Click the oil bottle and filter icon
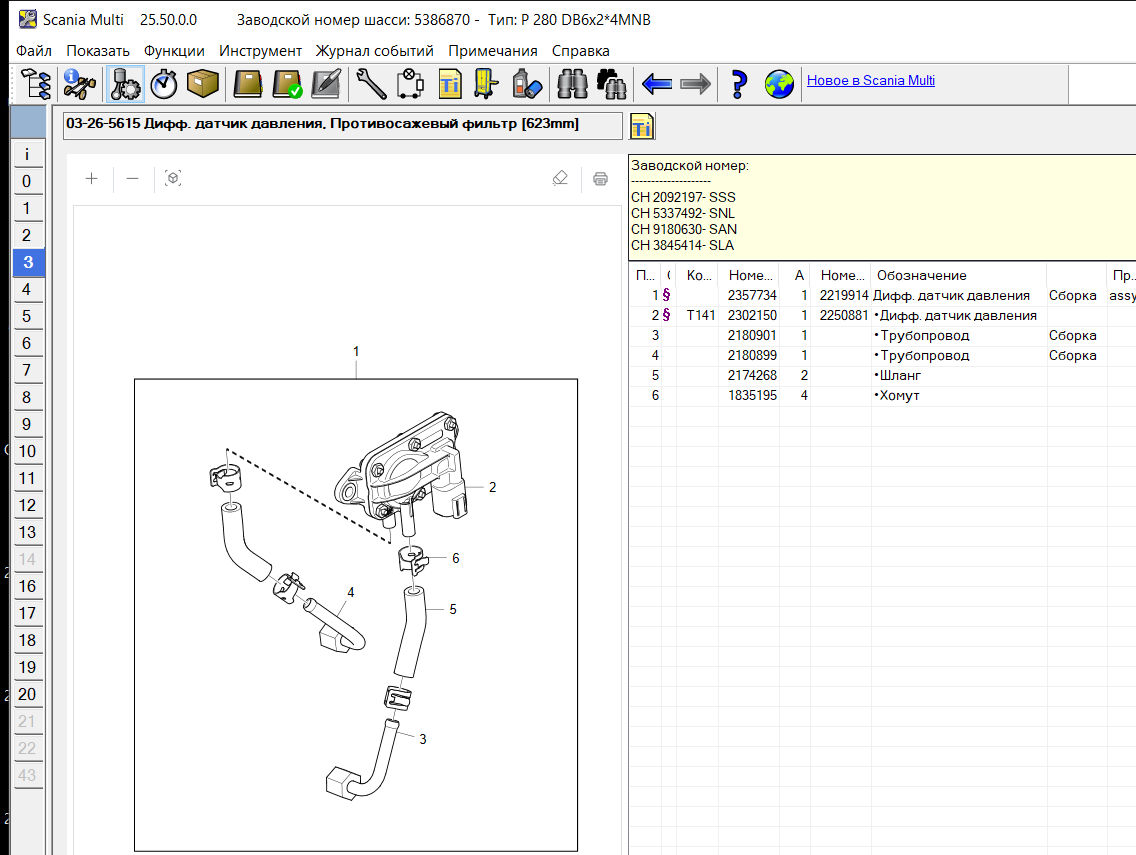 [x=527, y=84]
